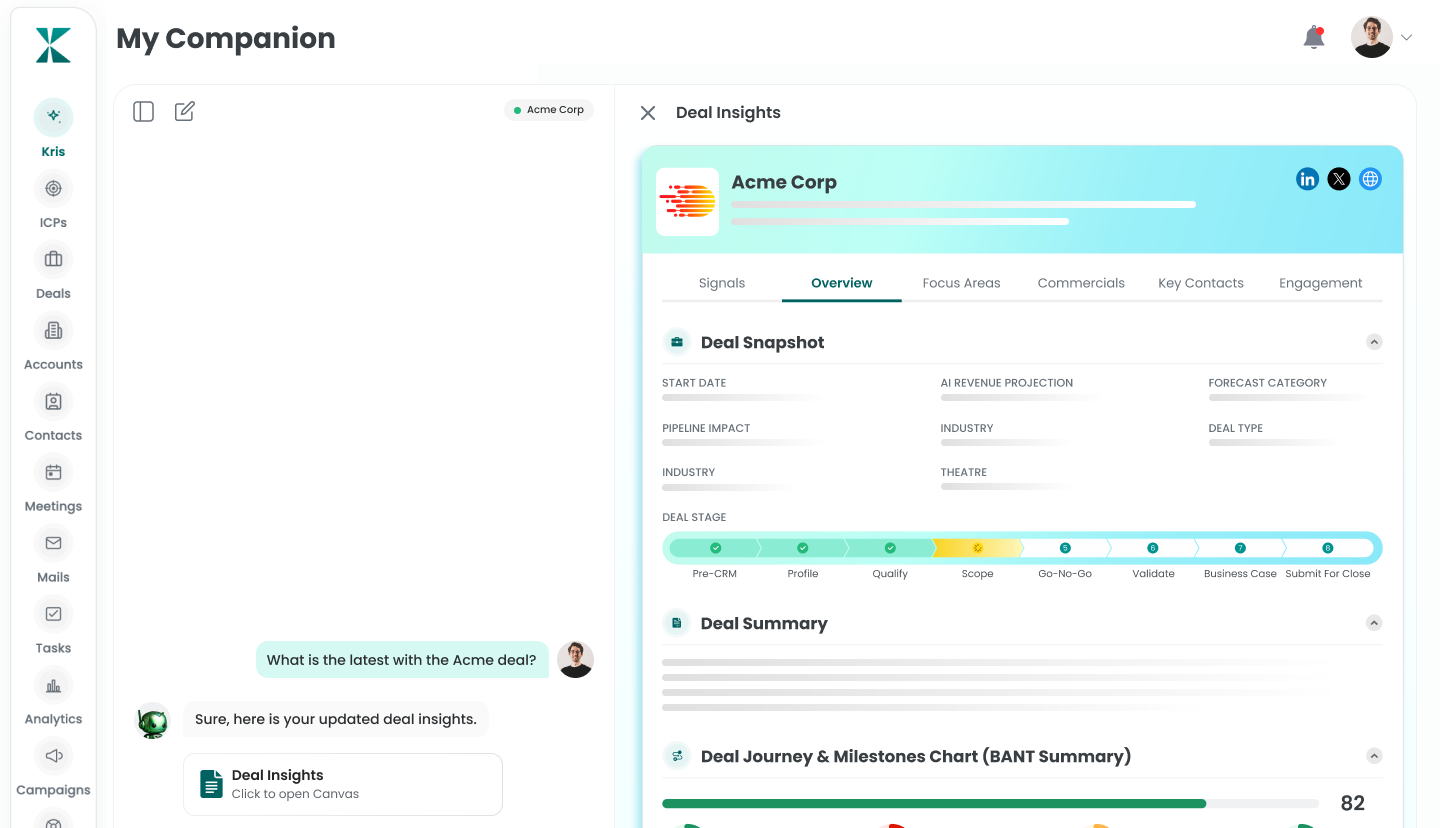Click the PIPELINE IMPACT label
1440x828 pixels.
[x=706, y=428]
